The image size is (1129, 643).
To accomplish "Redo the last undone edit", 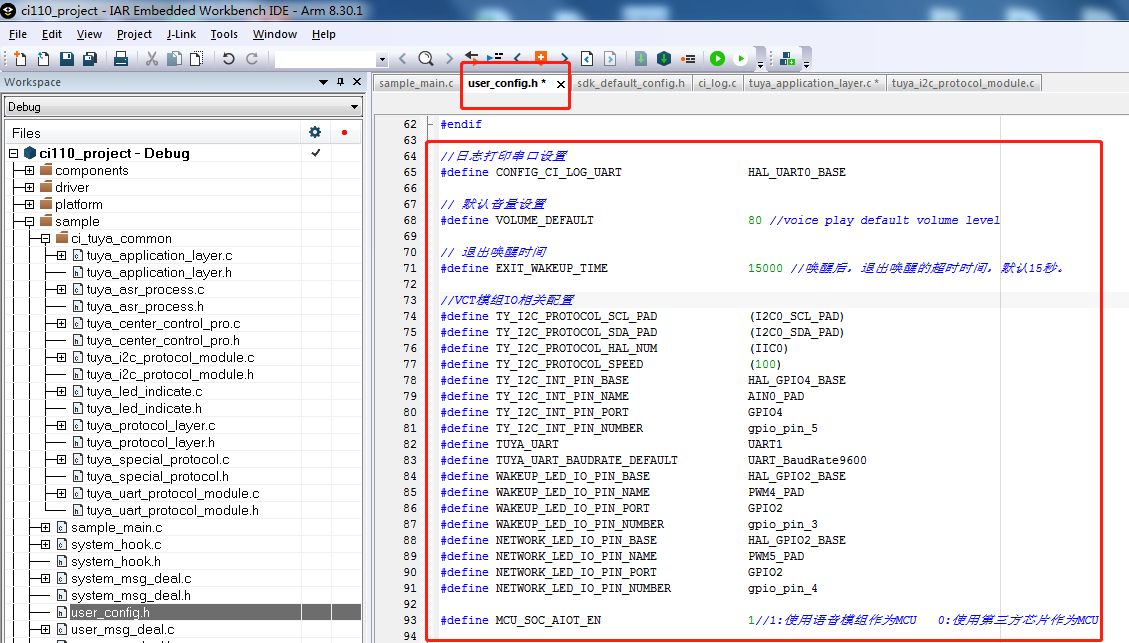I will pyautogui.click(x=252, y=59).
